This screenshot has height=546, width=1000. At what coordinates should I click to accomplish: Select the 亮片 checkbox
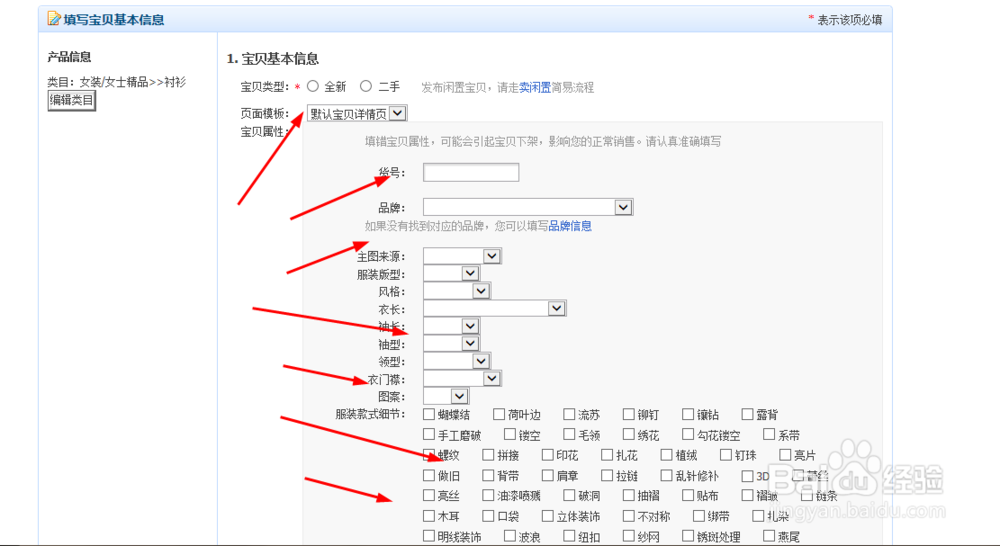[786, 455]
